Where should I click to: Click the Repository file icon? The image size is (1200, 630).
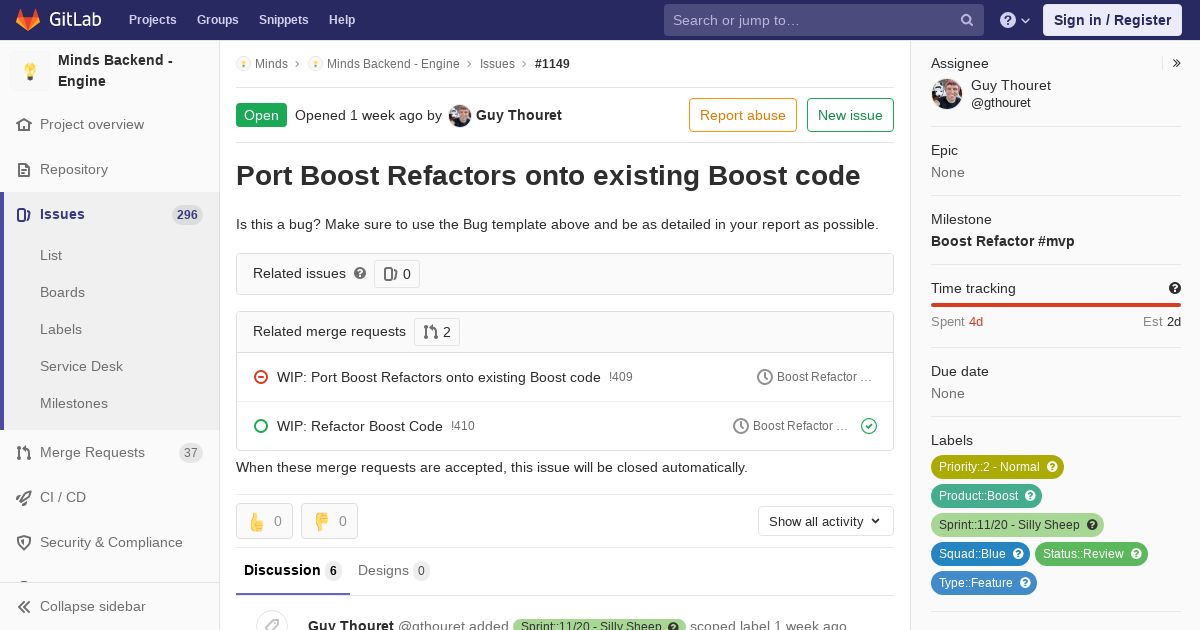pos(24,170)
